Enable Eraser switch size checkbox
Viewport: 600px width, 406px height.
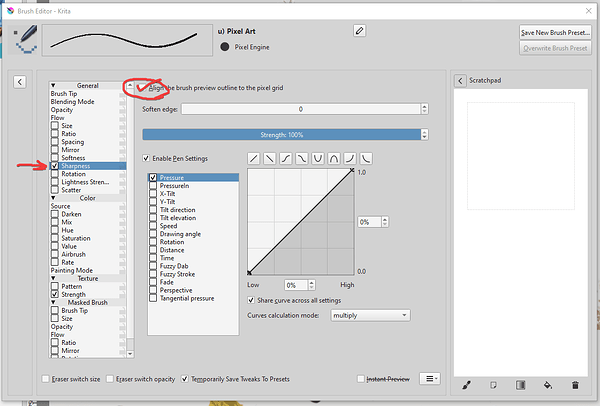(x=46, y=379)
